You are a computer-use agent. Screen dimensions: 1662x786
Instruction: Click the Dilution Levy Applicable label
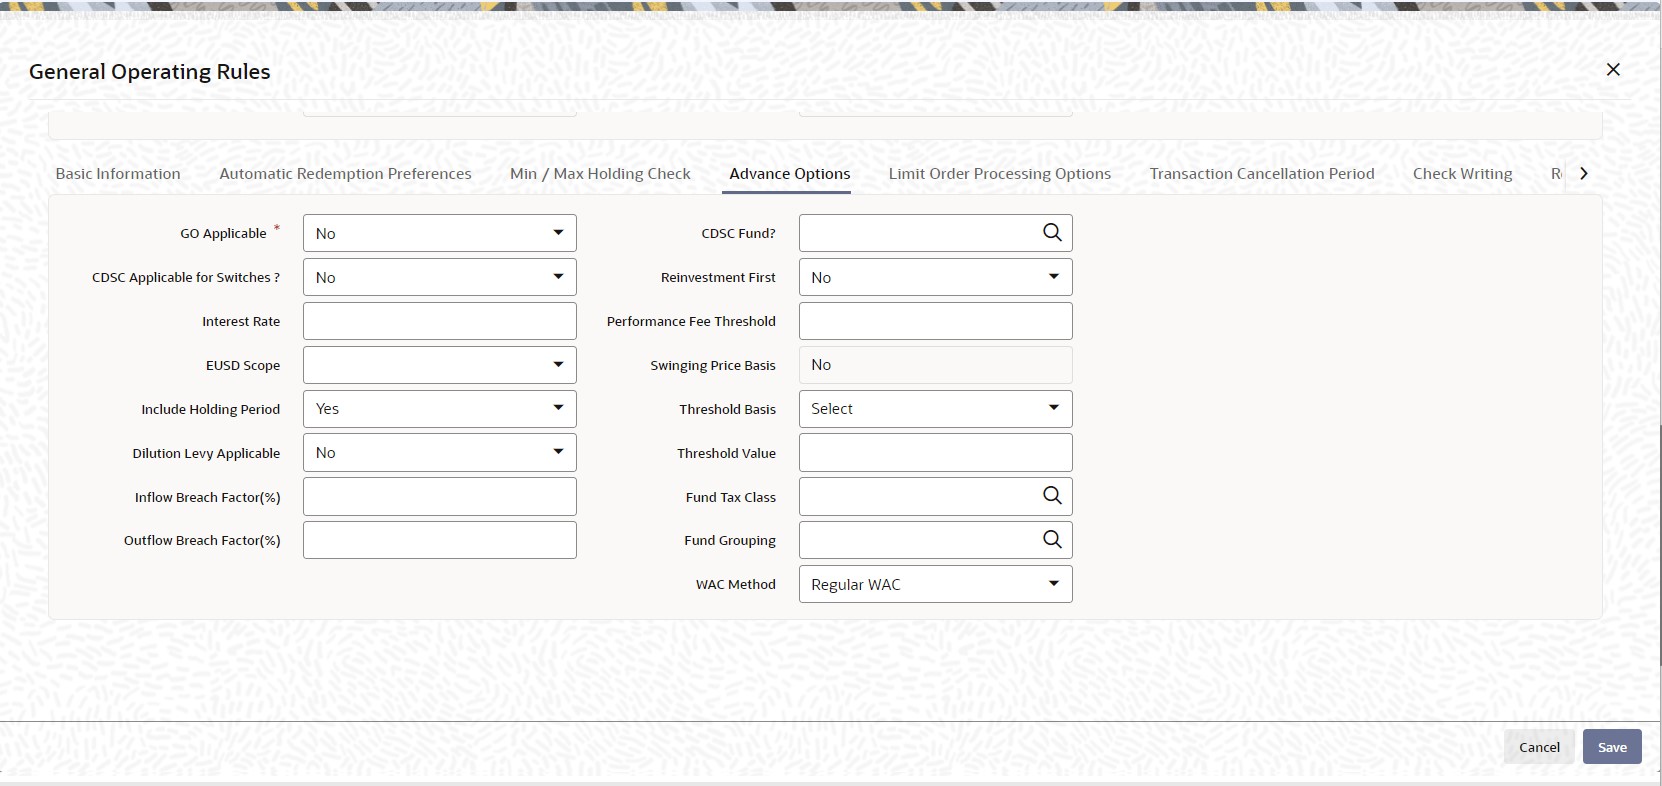coord(206,453)
